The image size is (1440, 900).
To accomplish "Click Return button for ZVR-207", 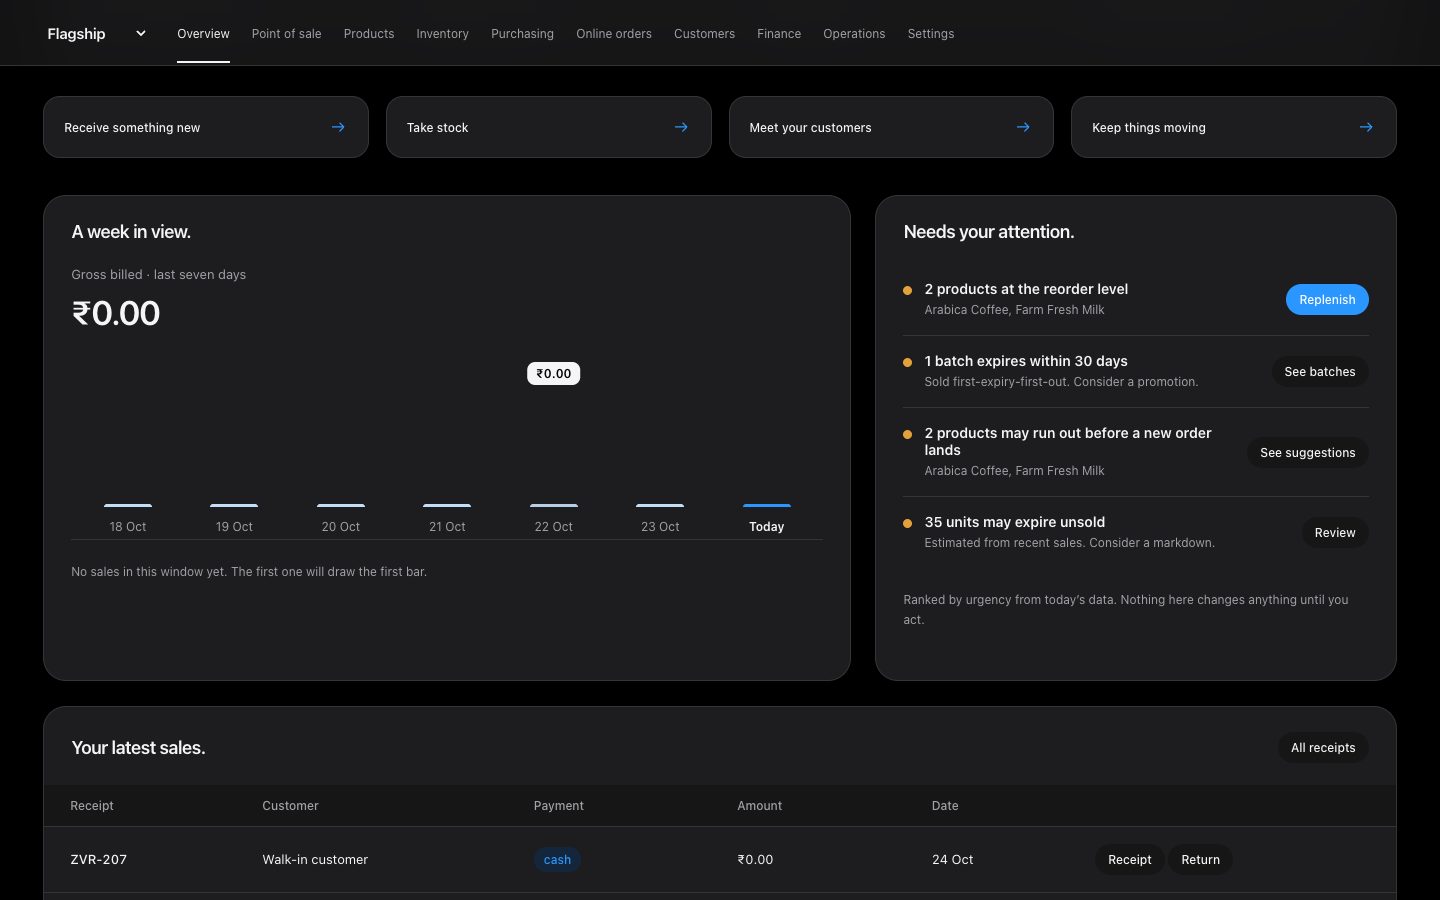I will (1200, 859).
